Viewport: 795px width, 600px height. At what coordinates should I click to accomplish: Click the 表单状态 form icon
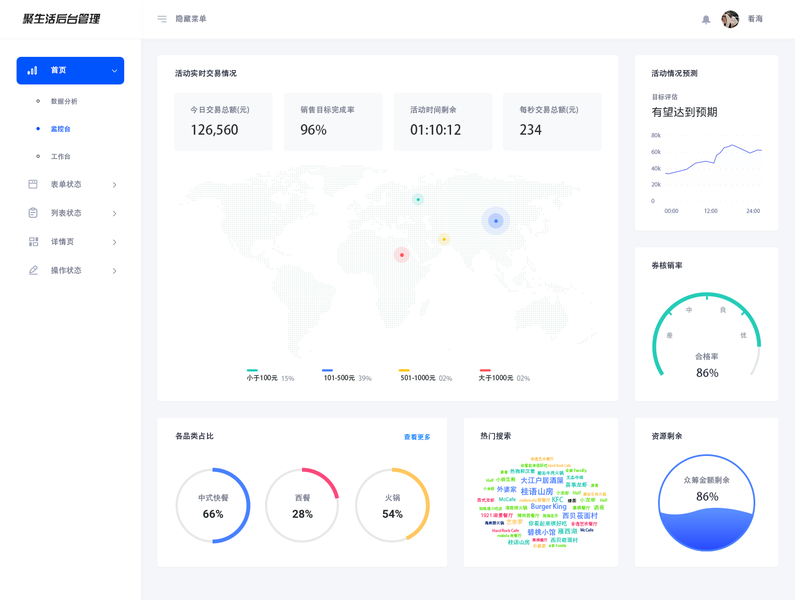[x=33, y=184]
